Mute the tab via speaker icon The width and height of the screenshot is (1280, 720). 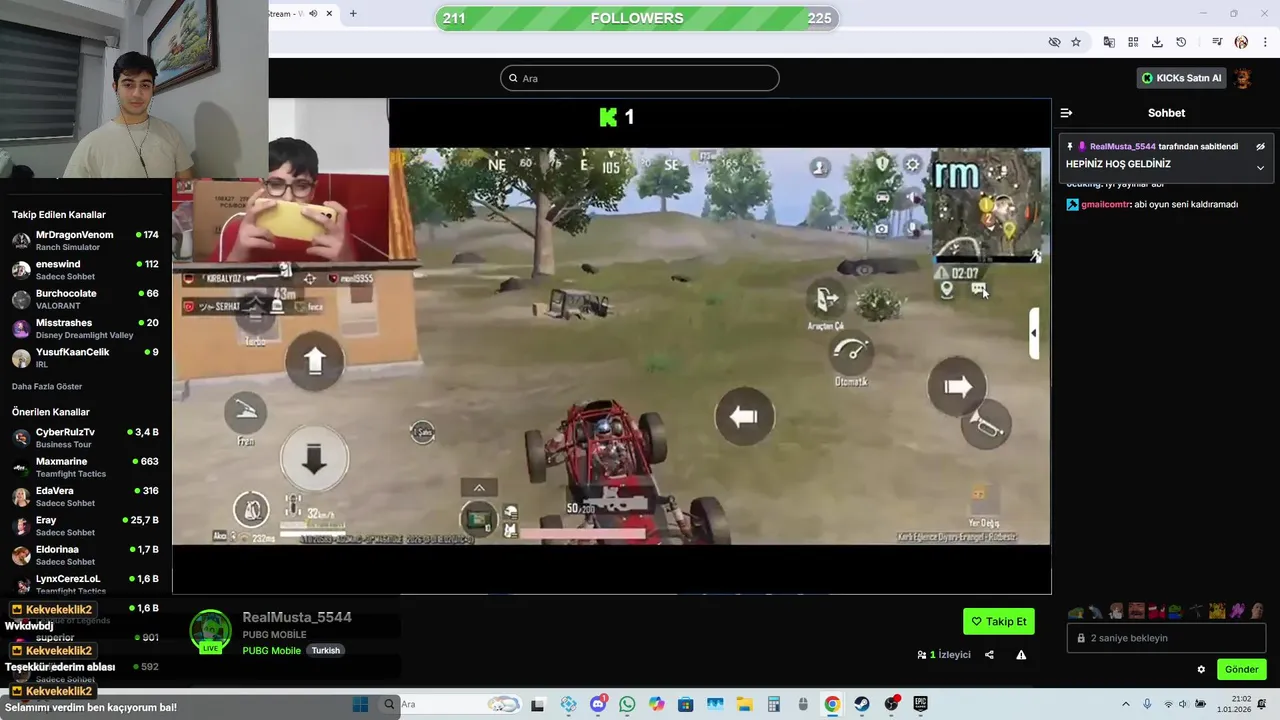tap(313, 13)
